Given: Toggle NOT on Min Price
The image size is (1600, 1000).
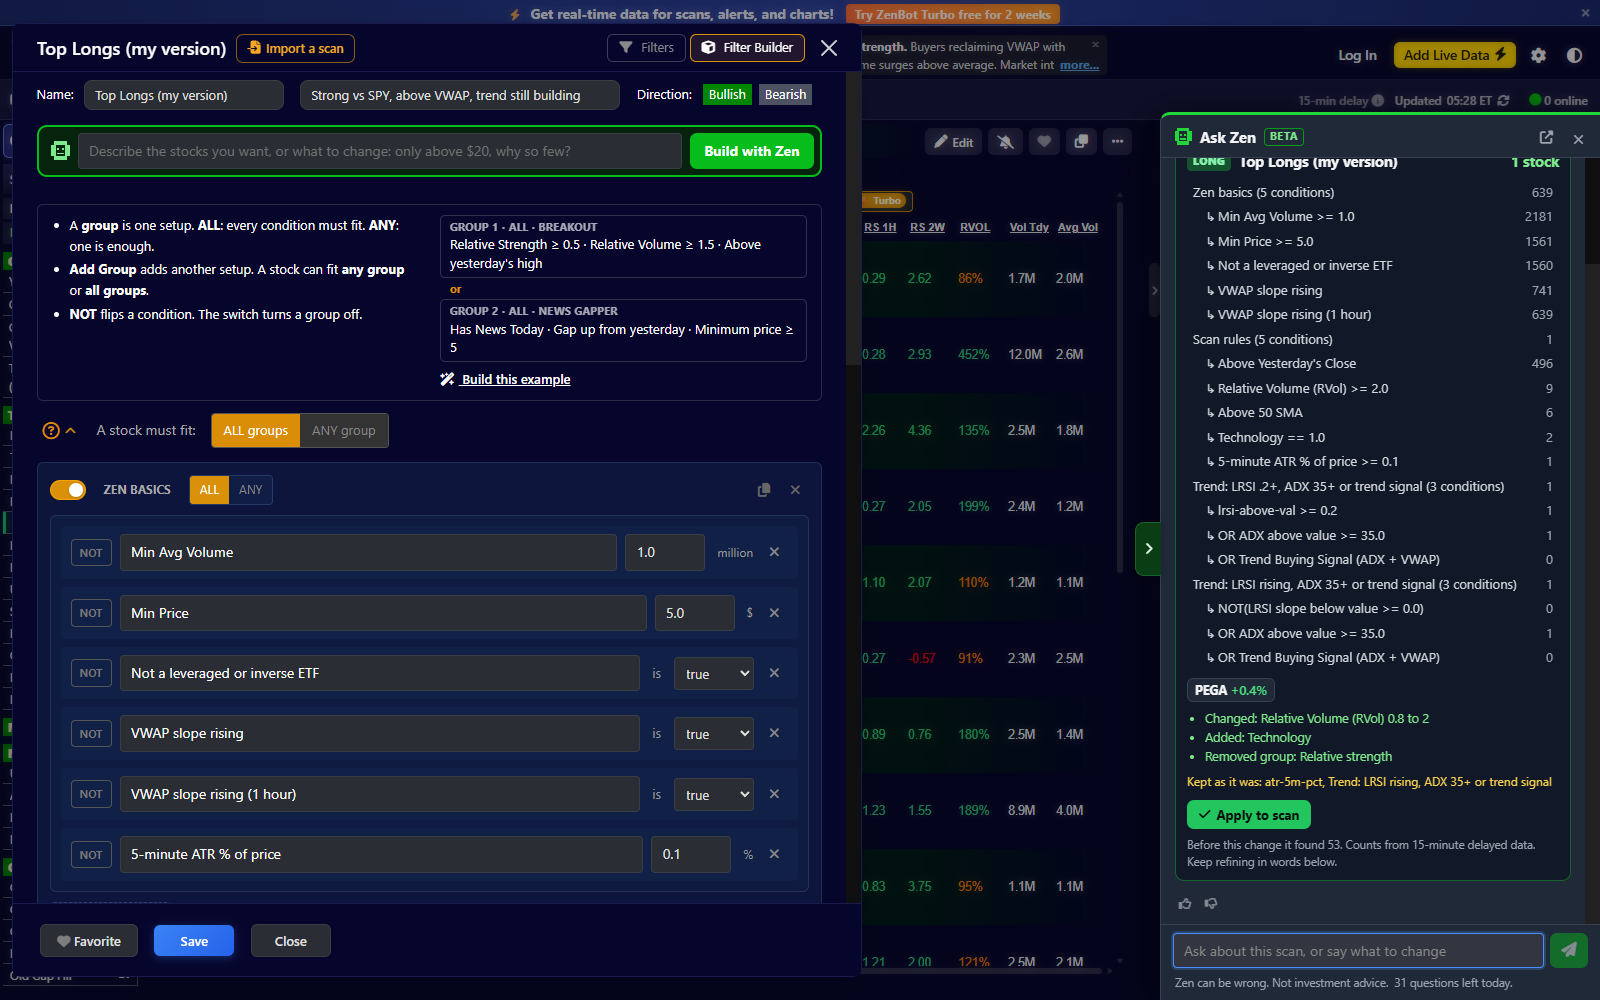Looking at the screenshot, I should click(91, 613).
